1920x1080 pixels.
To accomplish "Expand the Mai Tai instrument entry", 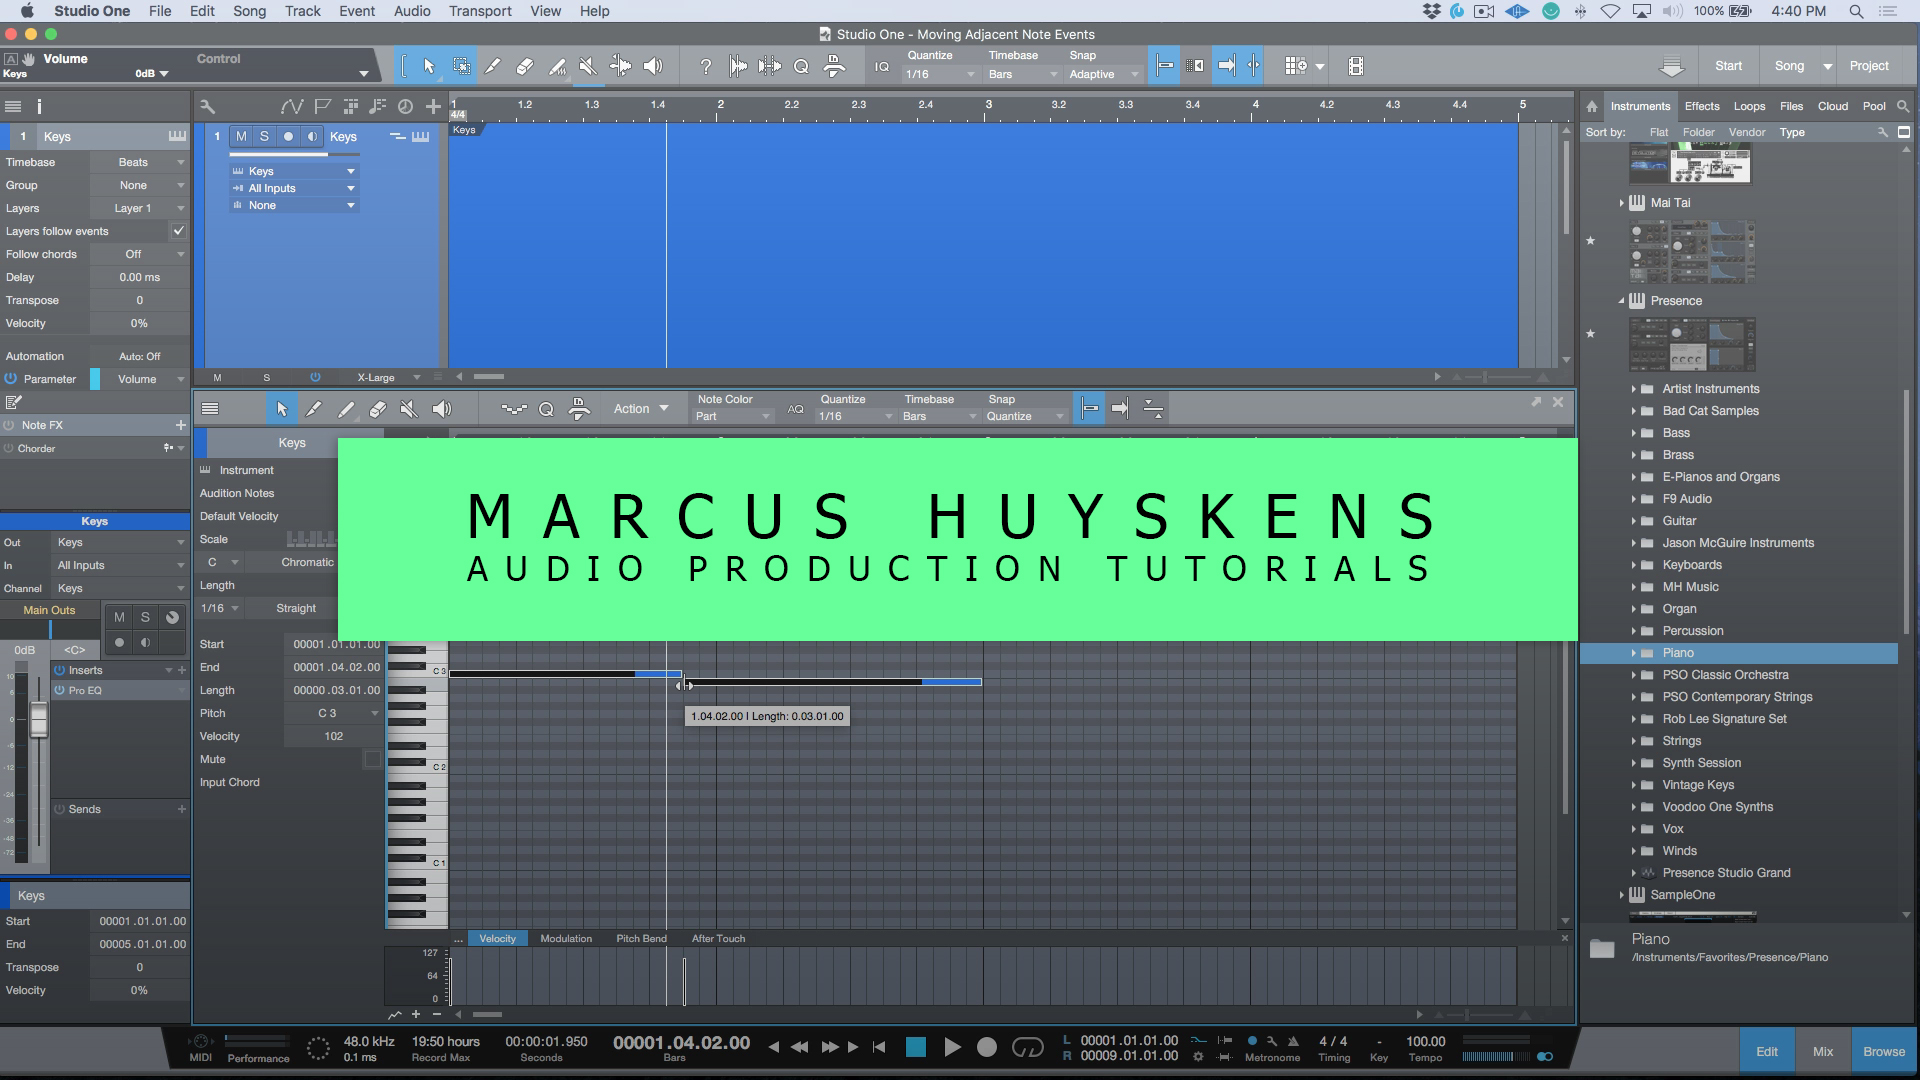I will click(x=1621, y=203).
